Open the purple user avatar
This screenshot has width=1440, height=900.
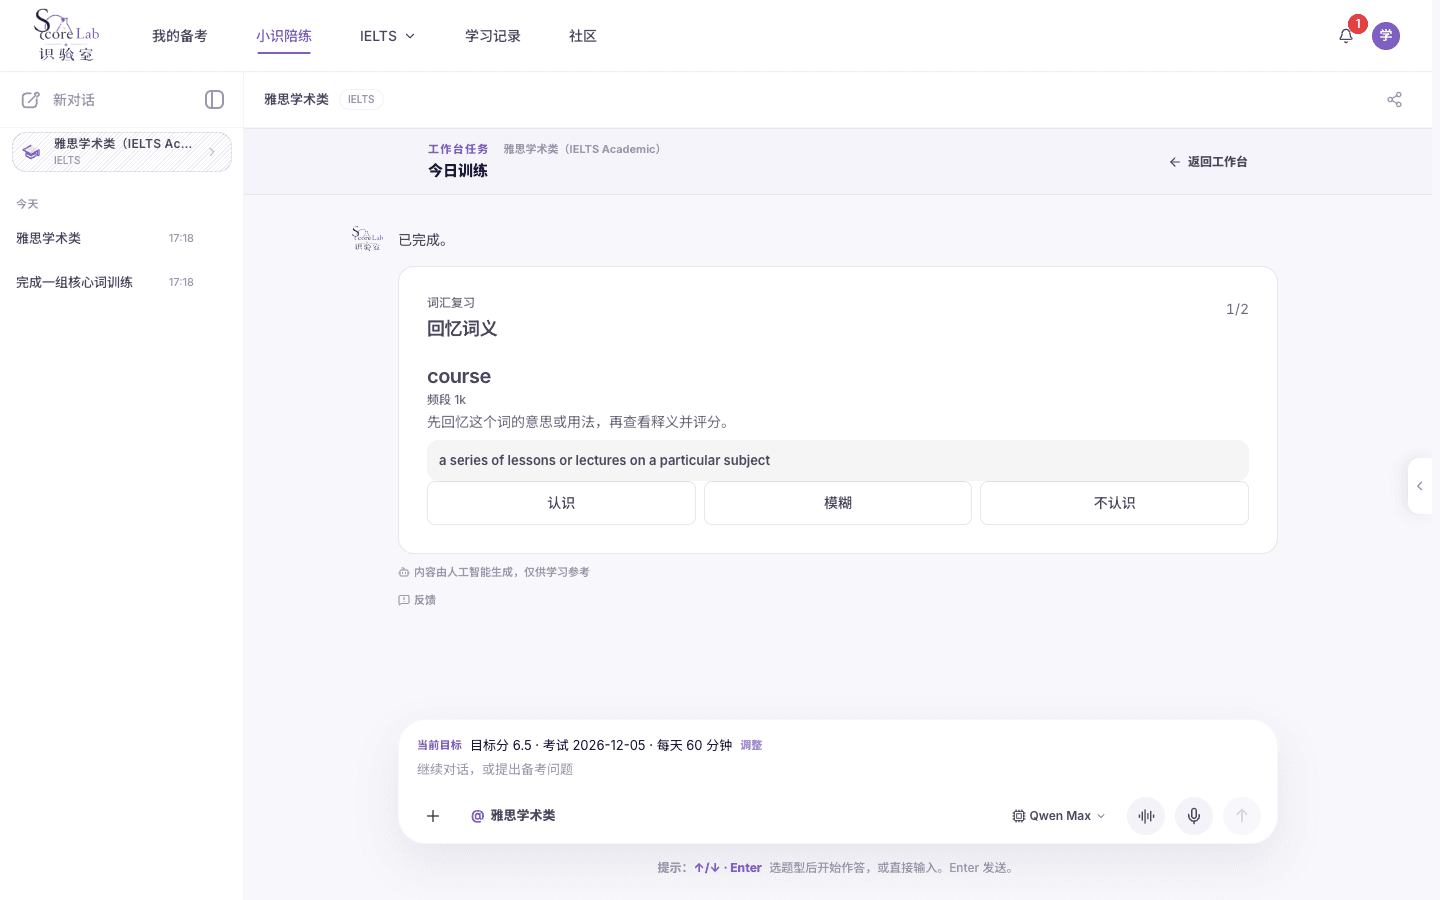(1386, 36)
